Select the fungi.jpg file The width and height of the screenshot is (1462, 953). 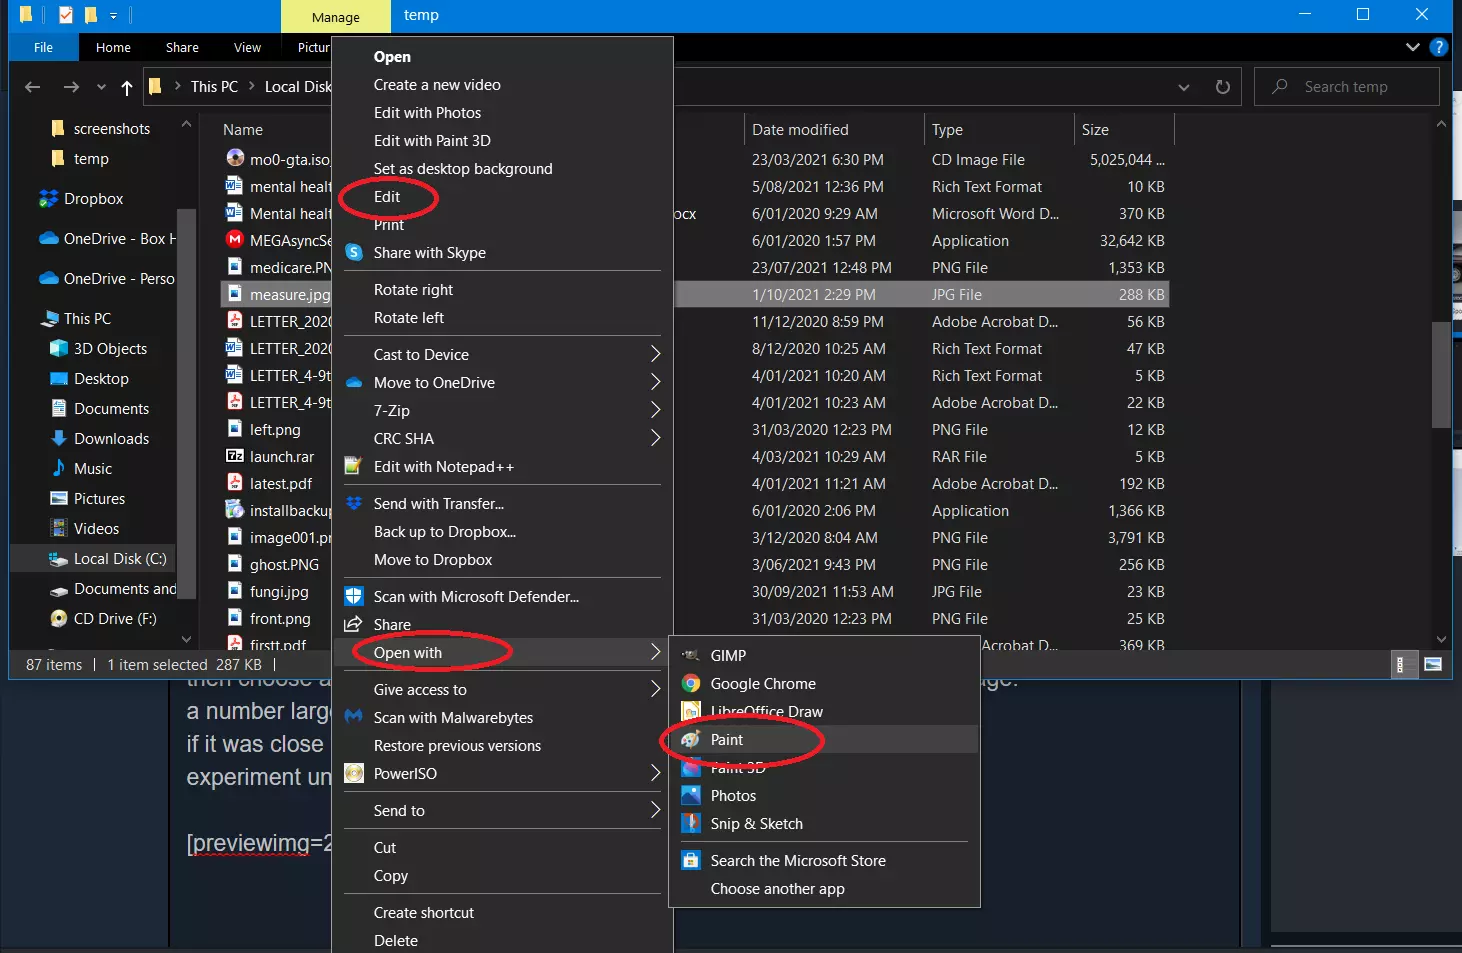279,591
